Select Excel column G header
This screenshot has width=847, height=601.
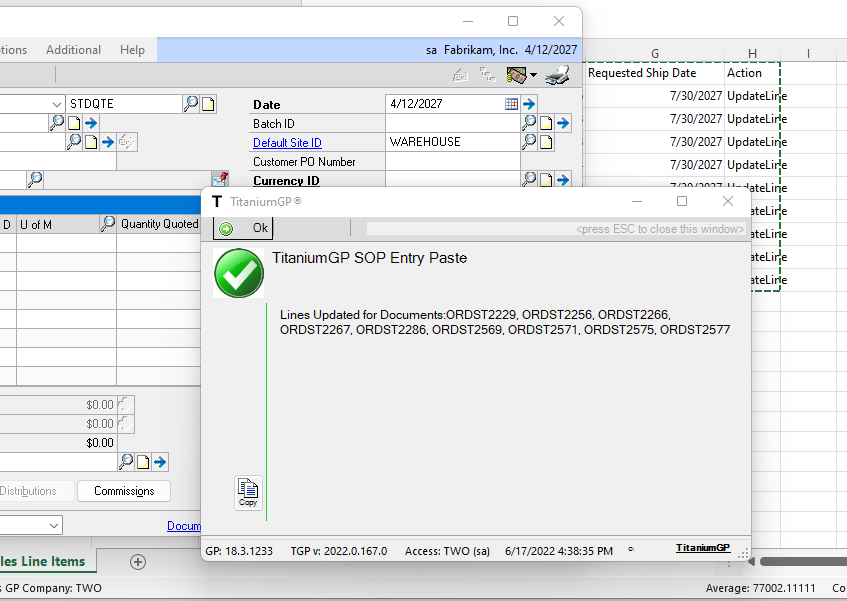pos(655,53)
